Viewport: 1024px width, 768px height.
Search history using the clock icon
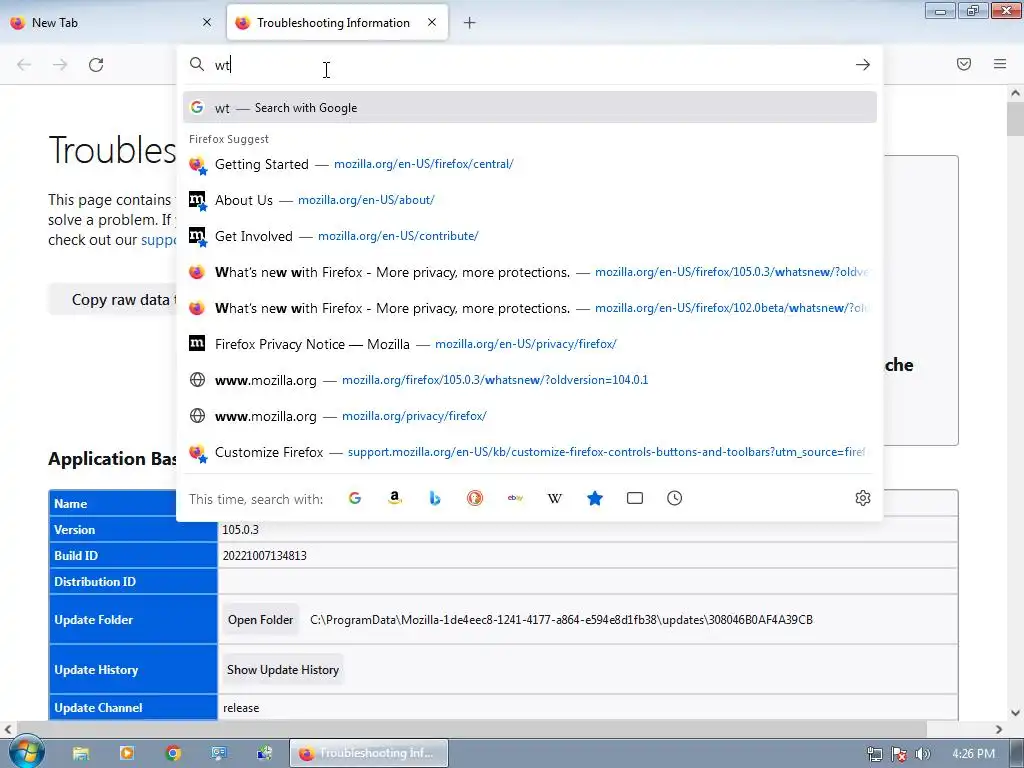(x=675, y=498)
